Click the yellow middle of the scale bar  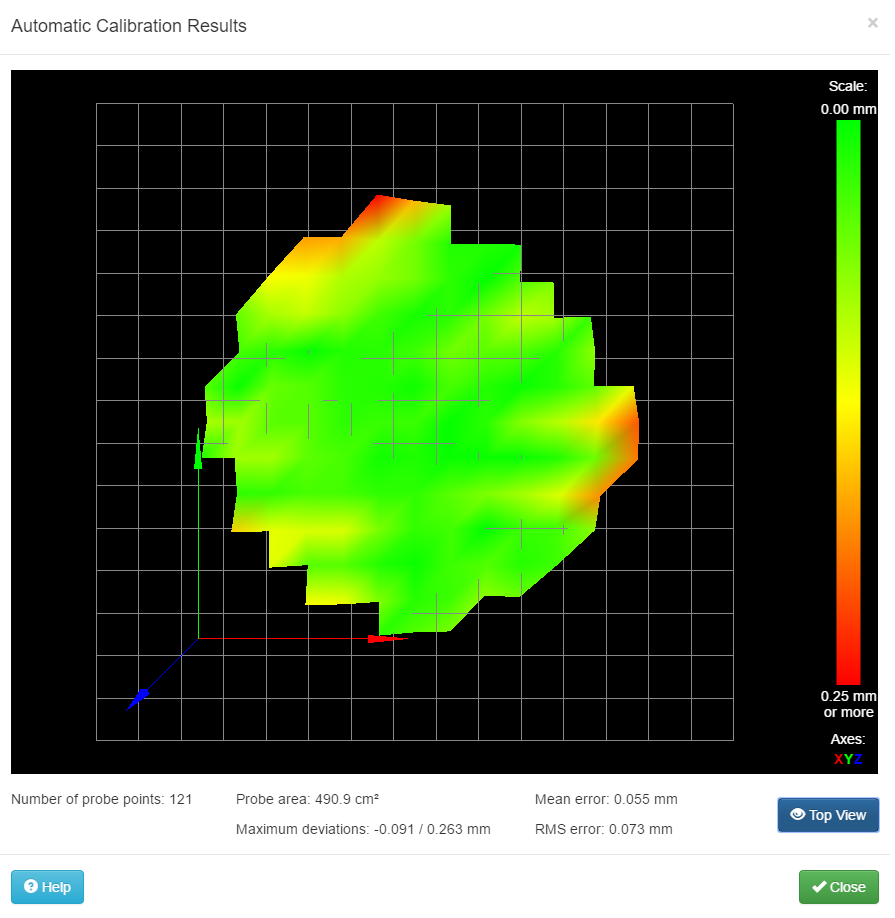click(848, 400)
